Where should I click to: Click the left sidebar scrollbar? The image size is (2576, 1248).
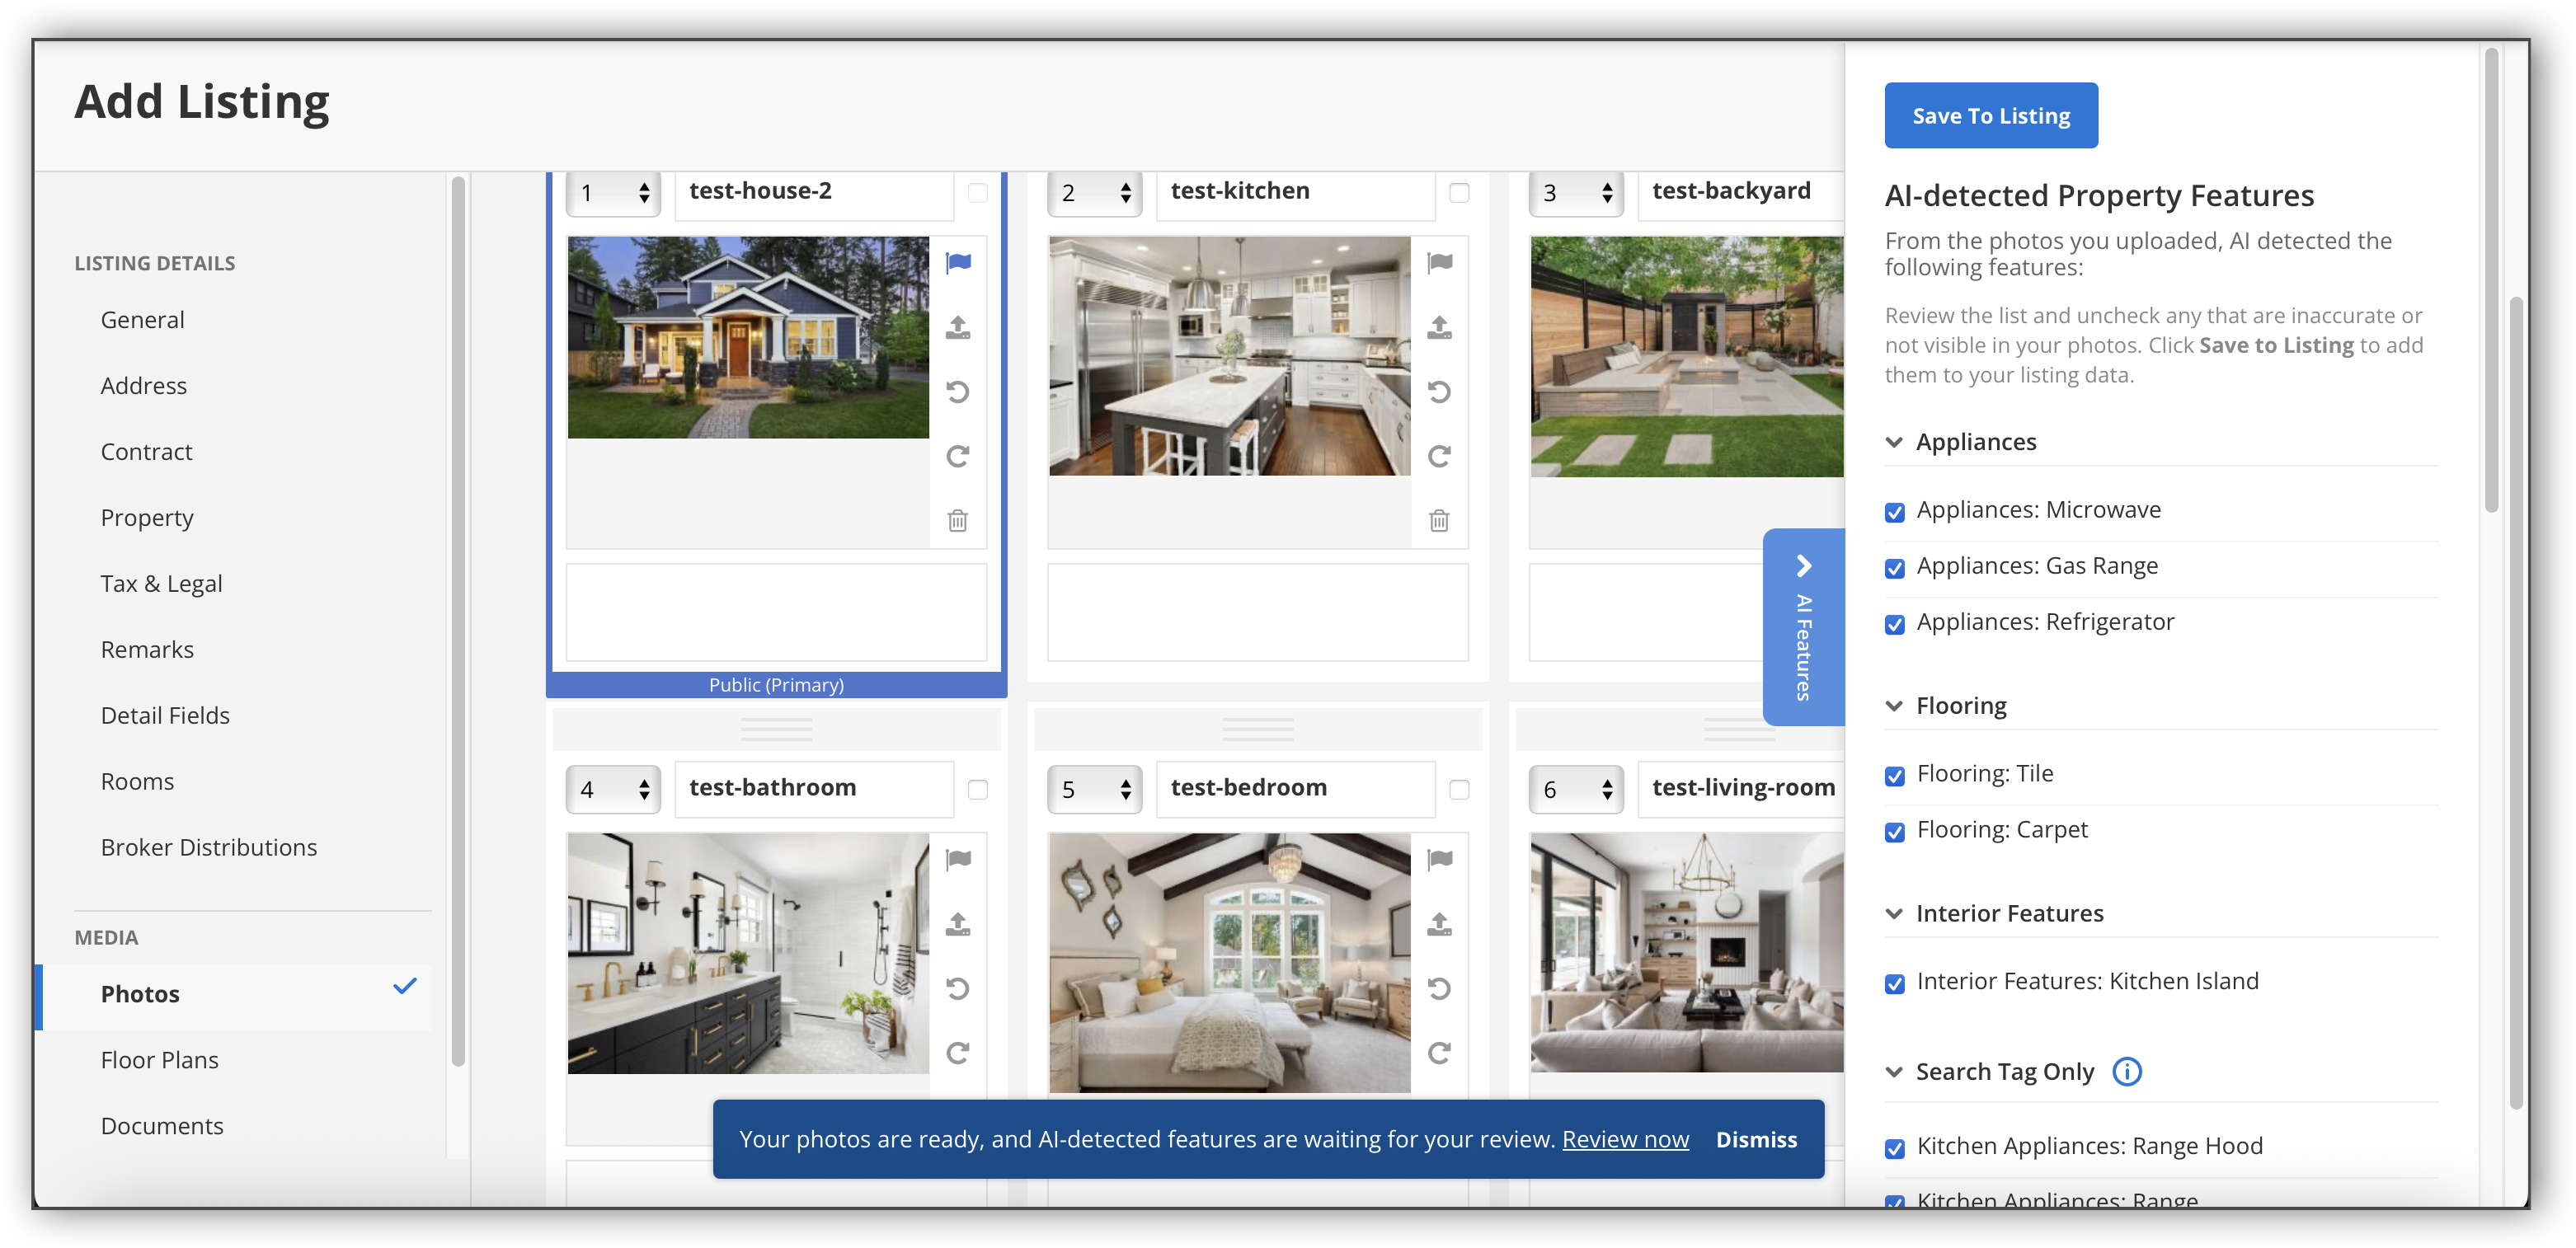tap(458, 620)
